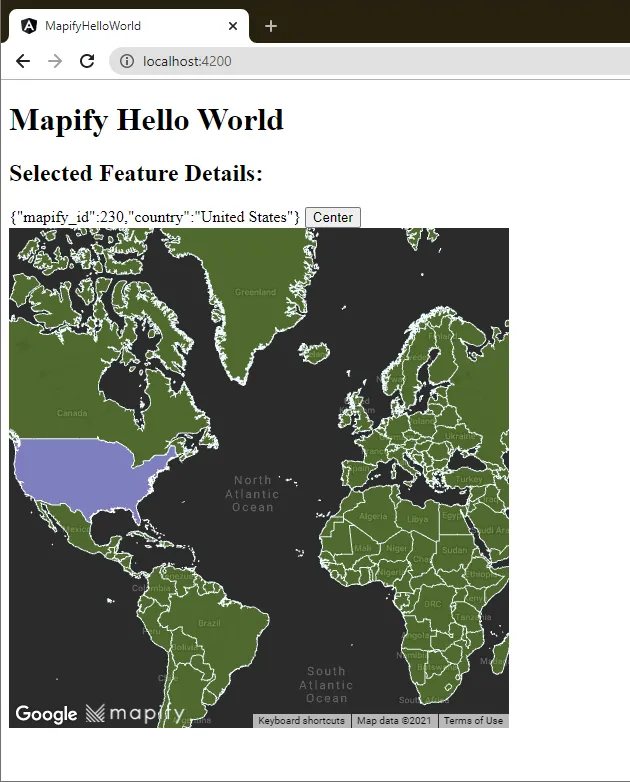This screenshot has width=630, height=782.
Task: Click Libya on the map
Action: pos(418,519)
